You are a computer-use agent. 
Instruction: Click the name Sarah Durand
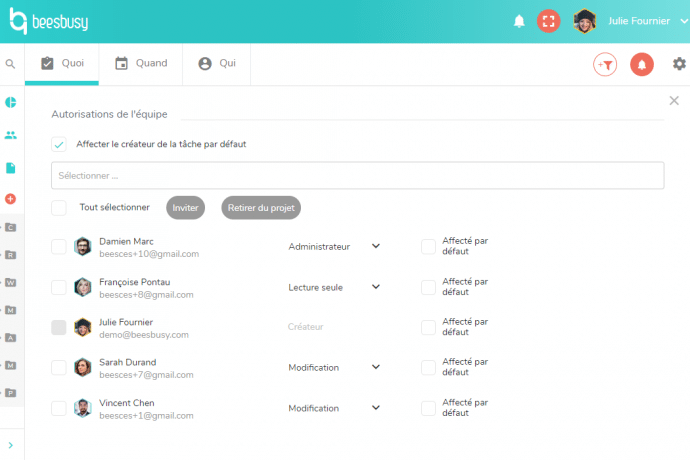[128, 362]
